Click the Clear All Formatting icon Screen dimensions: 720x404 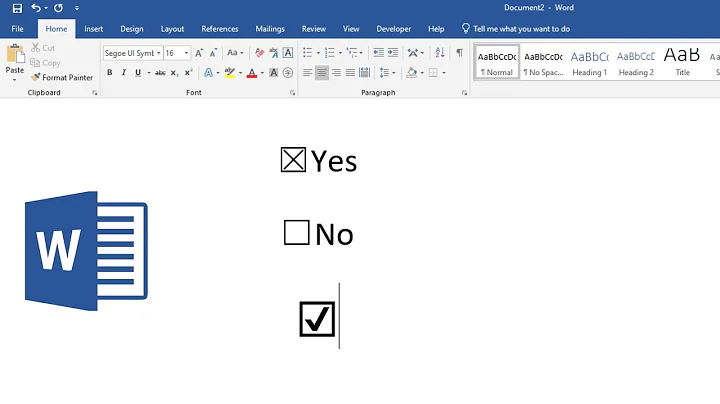tap(259, 53)
